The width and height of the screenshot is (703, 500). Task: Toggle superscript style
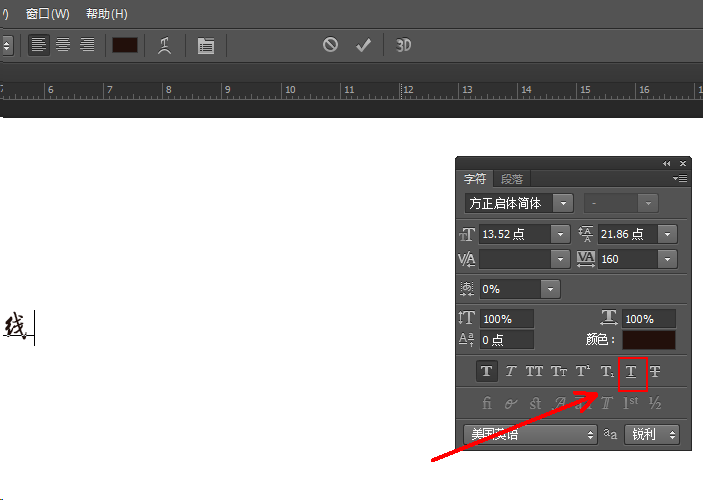pos(583,371)
